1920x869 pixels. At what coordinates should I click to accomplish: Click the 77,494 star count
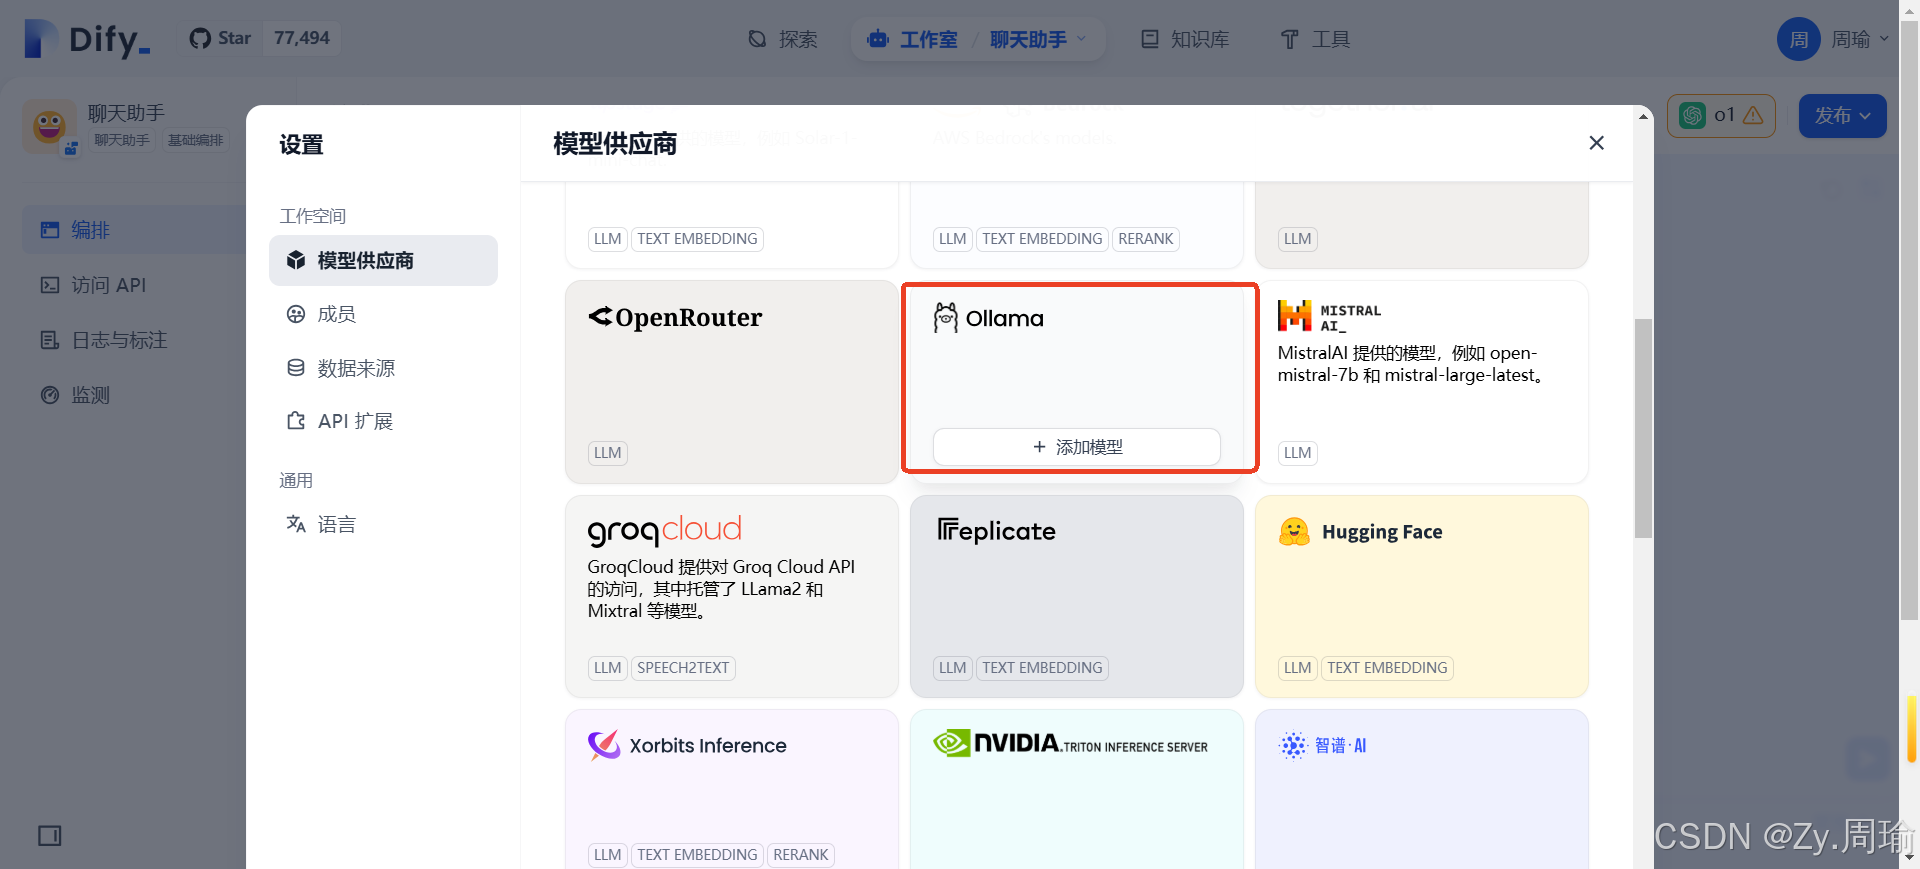coord(302,38)
